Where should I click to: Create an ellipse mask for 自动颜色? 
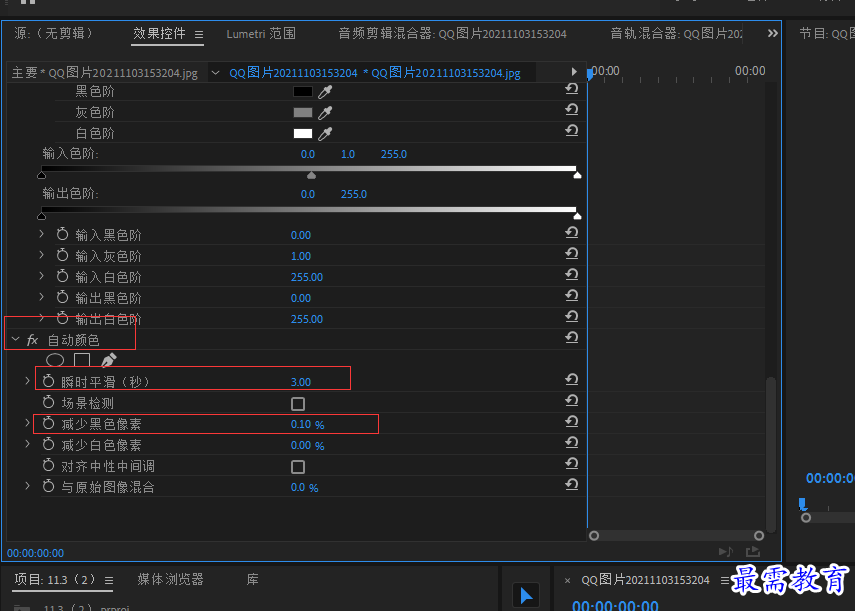pyautogui.click(x=55, y=360)
